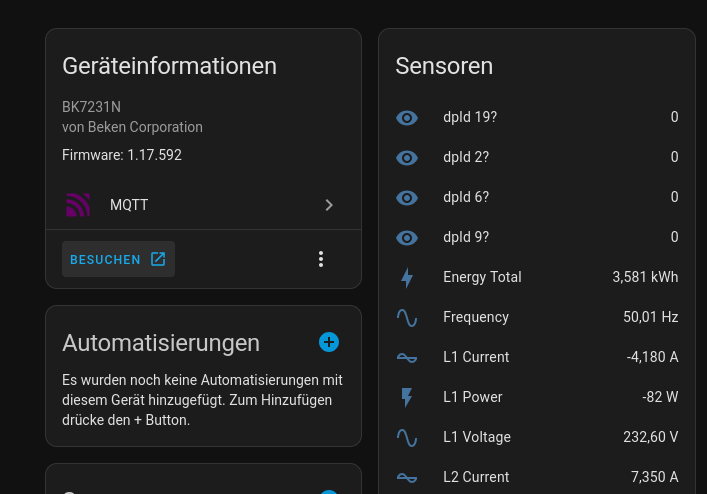Click the purple MQTT integration logo

(78, 205)
